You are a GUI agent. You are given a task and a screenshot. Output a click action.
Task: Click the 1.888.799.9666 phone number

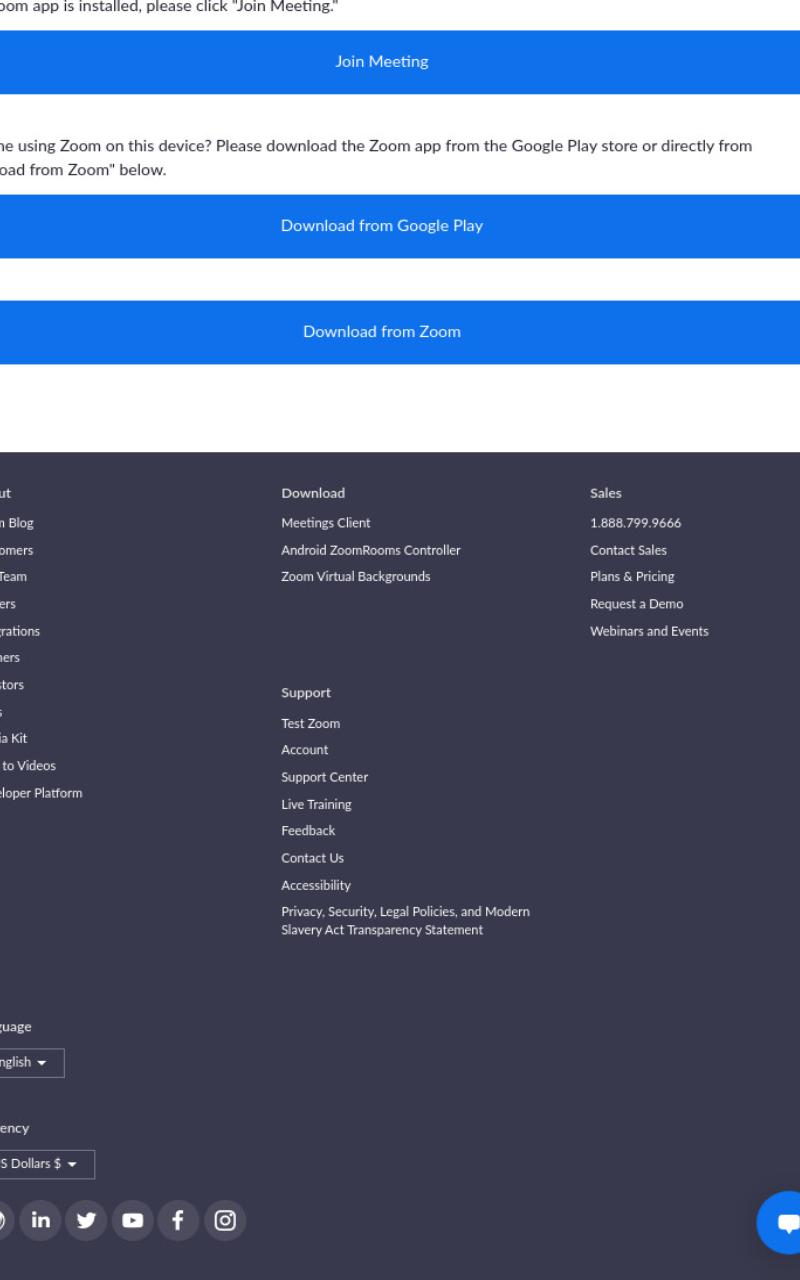pyautogui.click(x=636, y=523)
